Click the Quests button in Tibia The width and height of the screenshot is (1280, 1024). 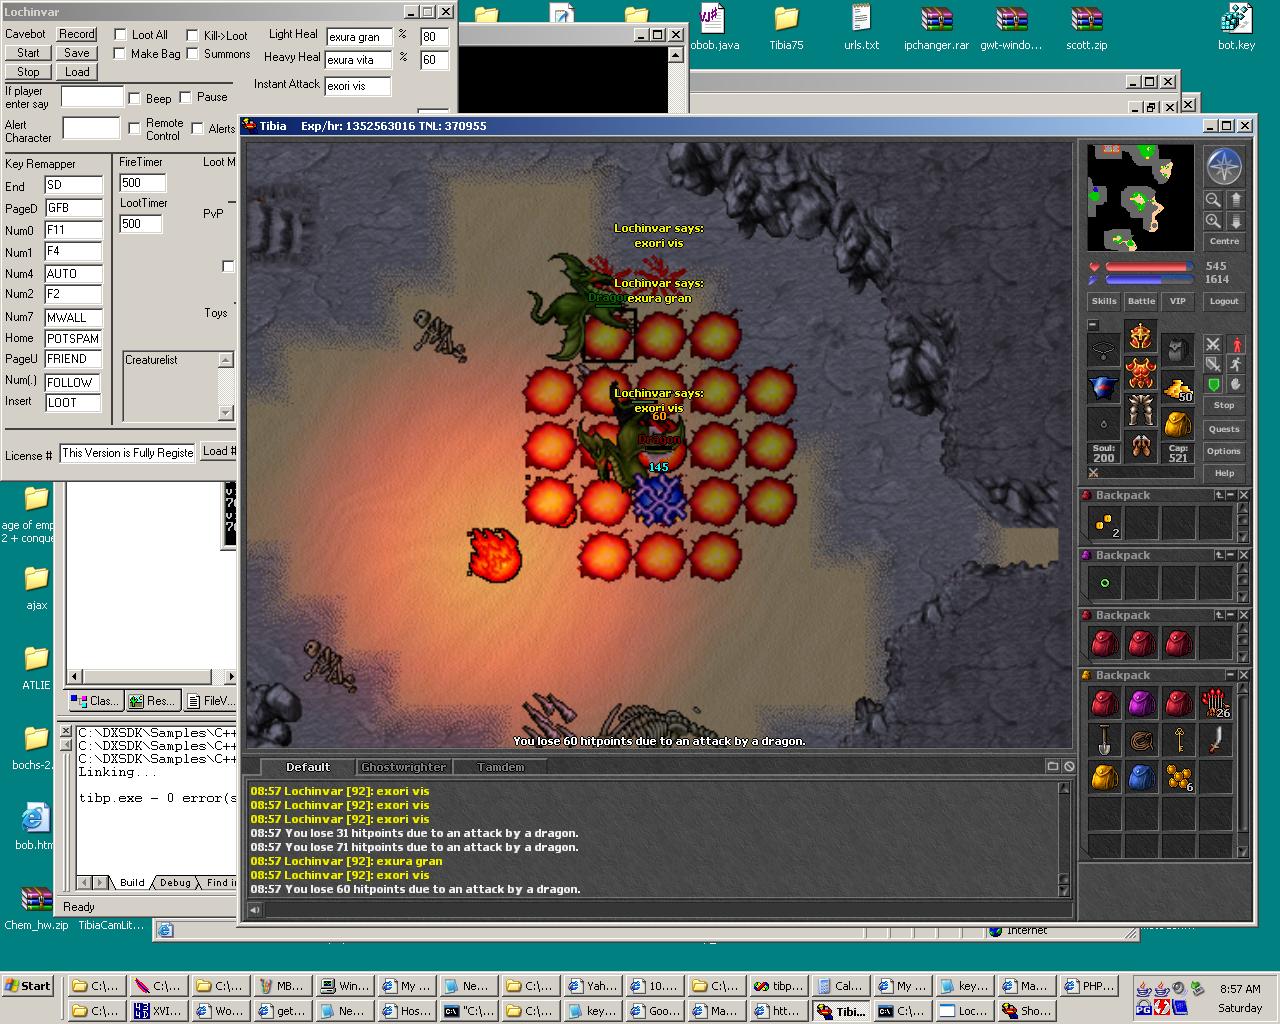(1224, 429)
